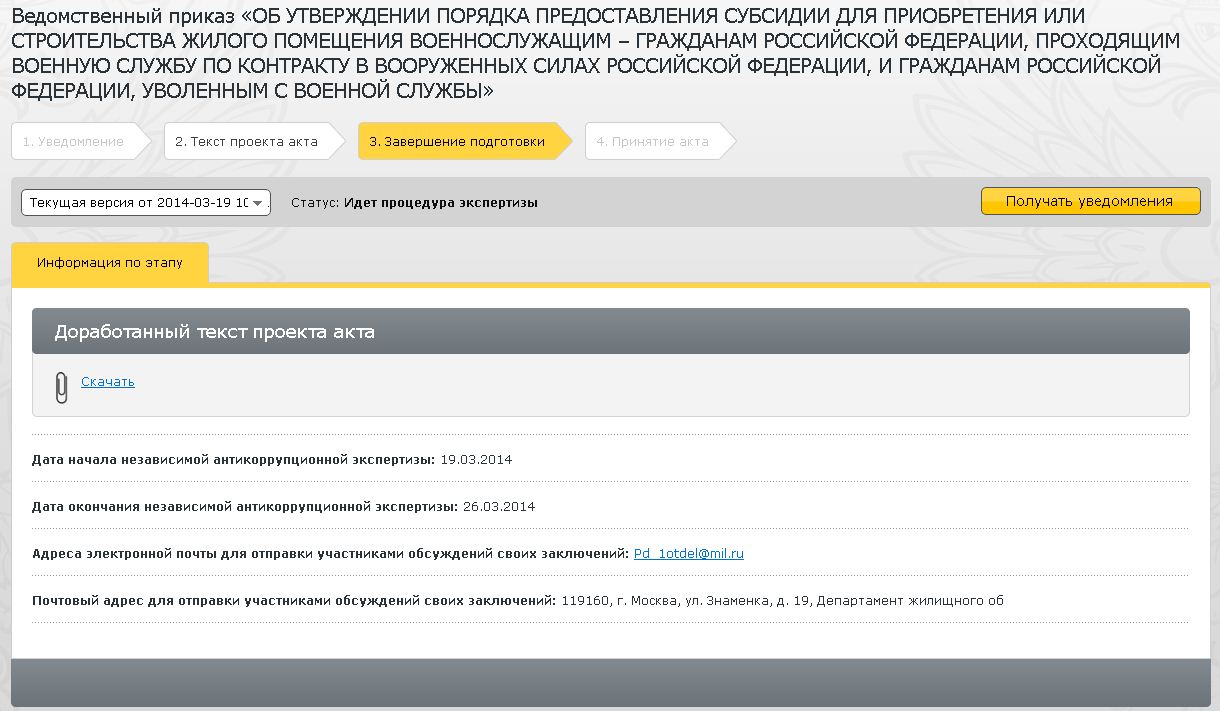Open the Текущая версия dropdown

pyautogui.click(x=146, y=202)
